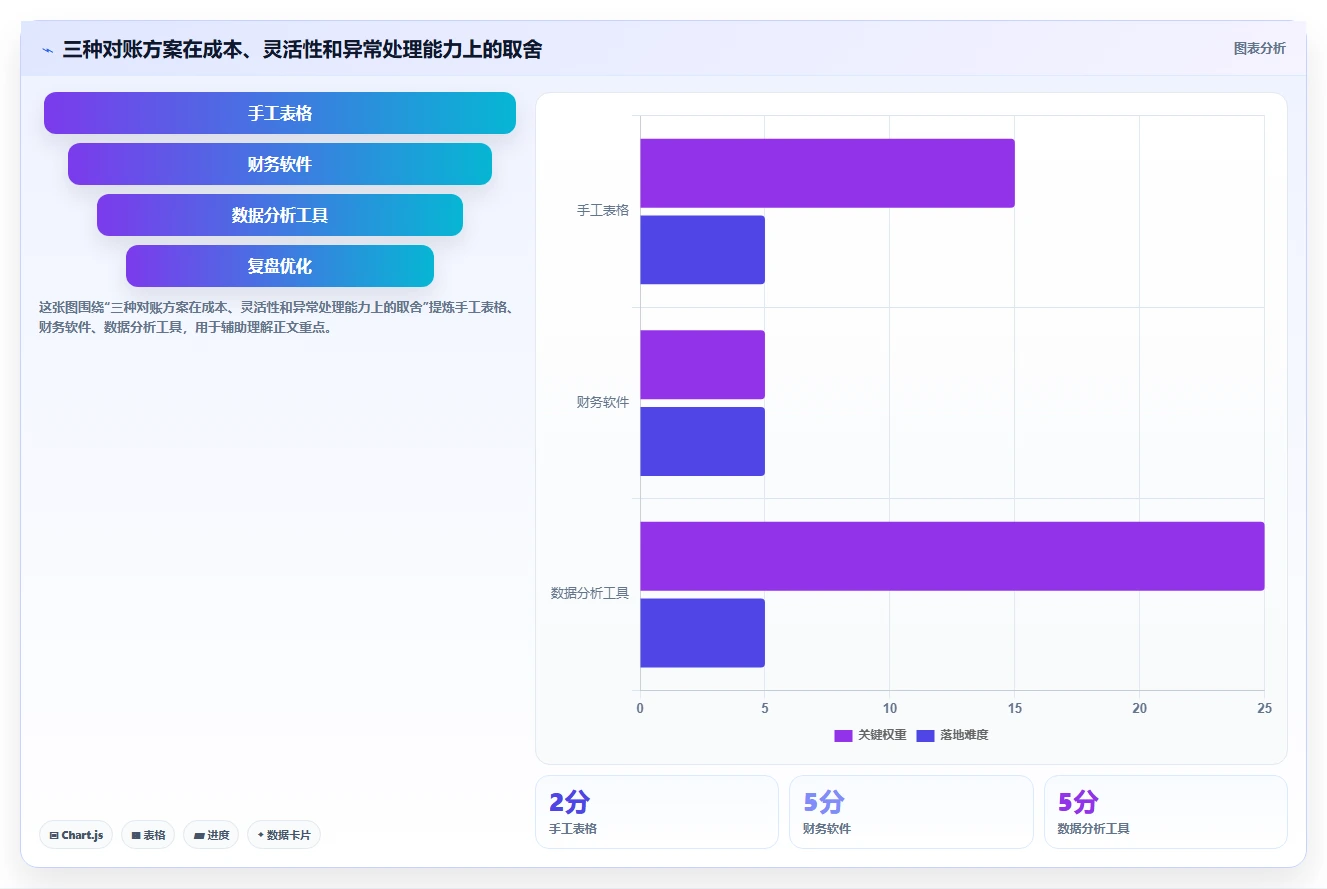Screen dimensions: 1327x889
Task: Click the blue 落地难度 bar for 数据分析工具
Action: point(702,633)
